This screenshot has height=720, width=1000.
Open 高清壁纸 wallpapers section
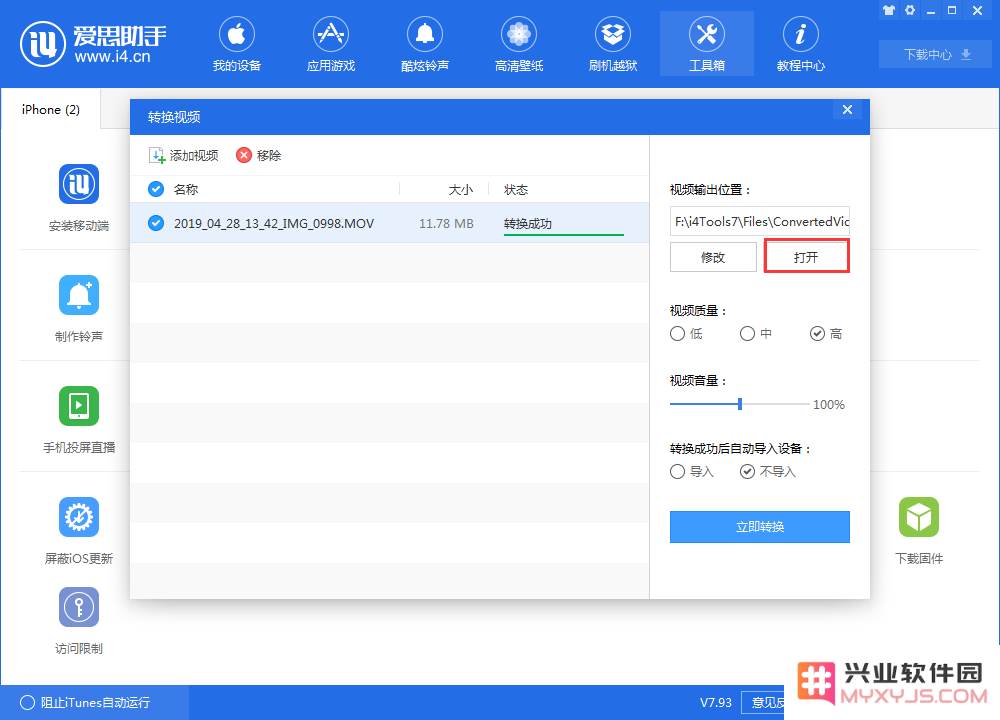518,44
